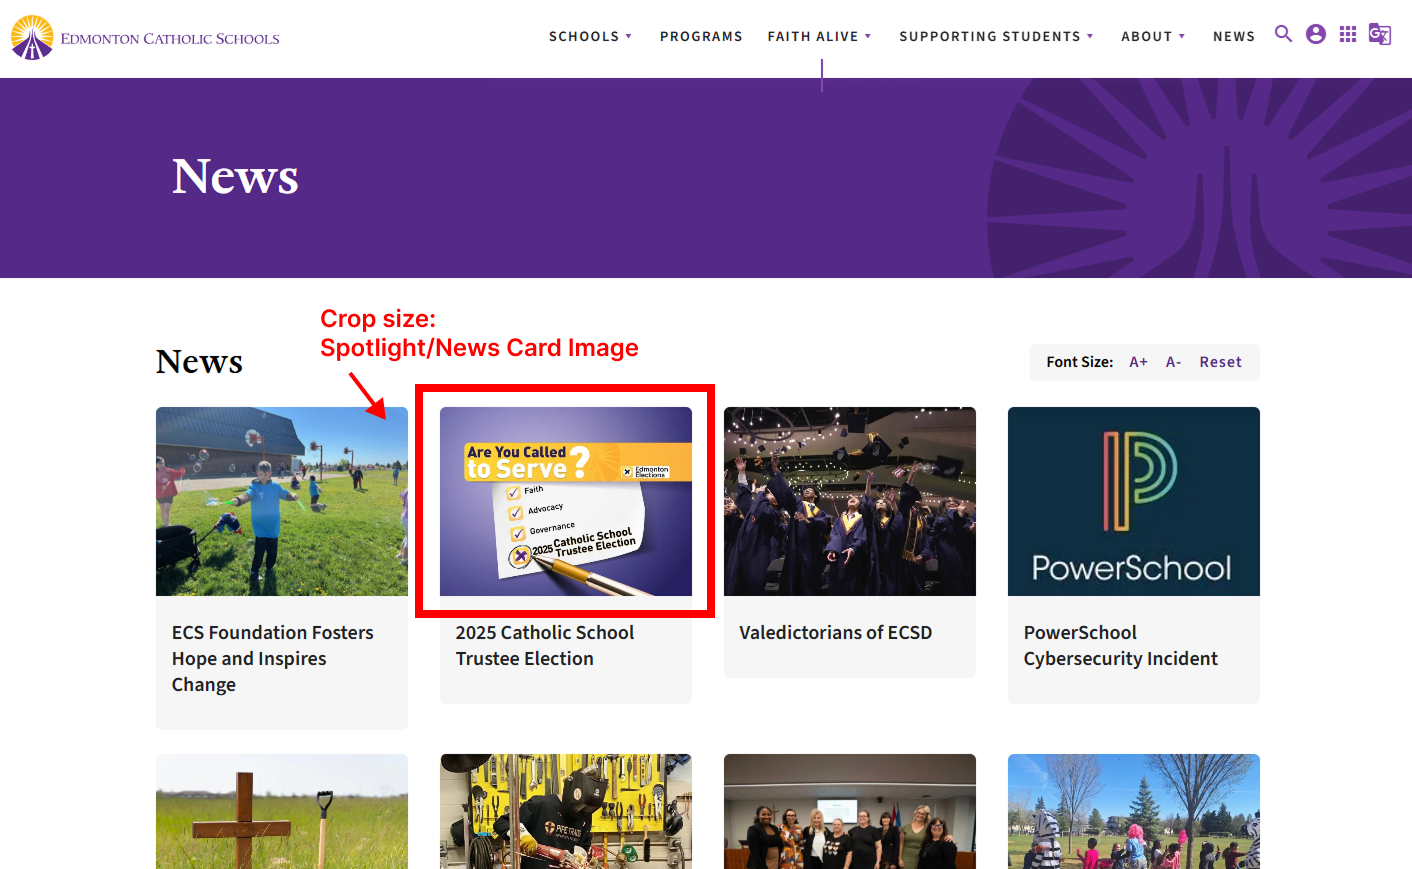Click the Google Translate icon
The width and height of the screenshot is (1412, 869).
[1380, 34]
